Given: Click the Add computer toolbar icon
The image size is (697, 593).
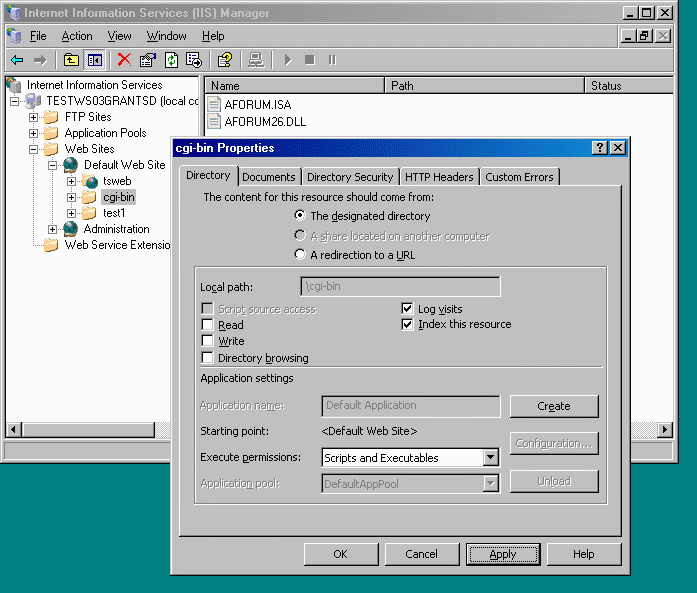Looking at the screenshot, I should 256,60.
